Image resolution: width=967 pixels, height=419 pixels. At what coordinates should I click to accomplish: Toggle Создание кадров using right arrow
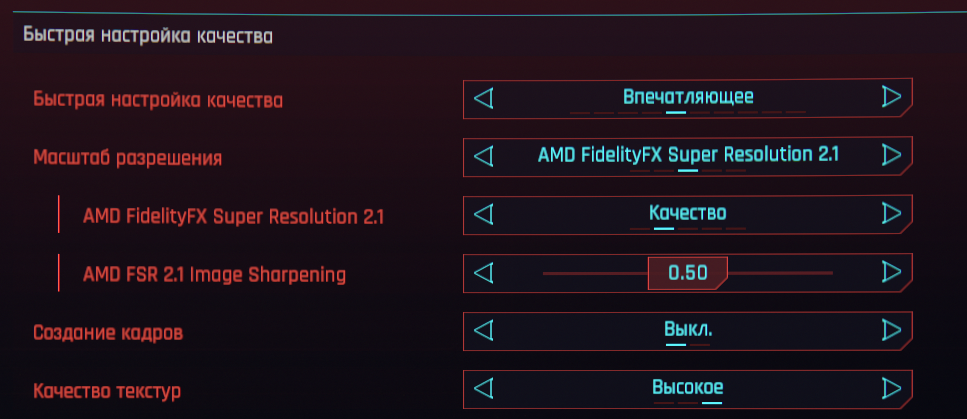[x=892, y=329]
